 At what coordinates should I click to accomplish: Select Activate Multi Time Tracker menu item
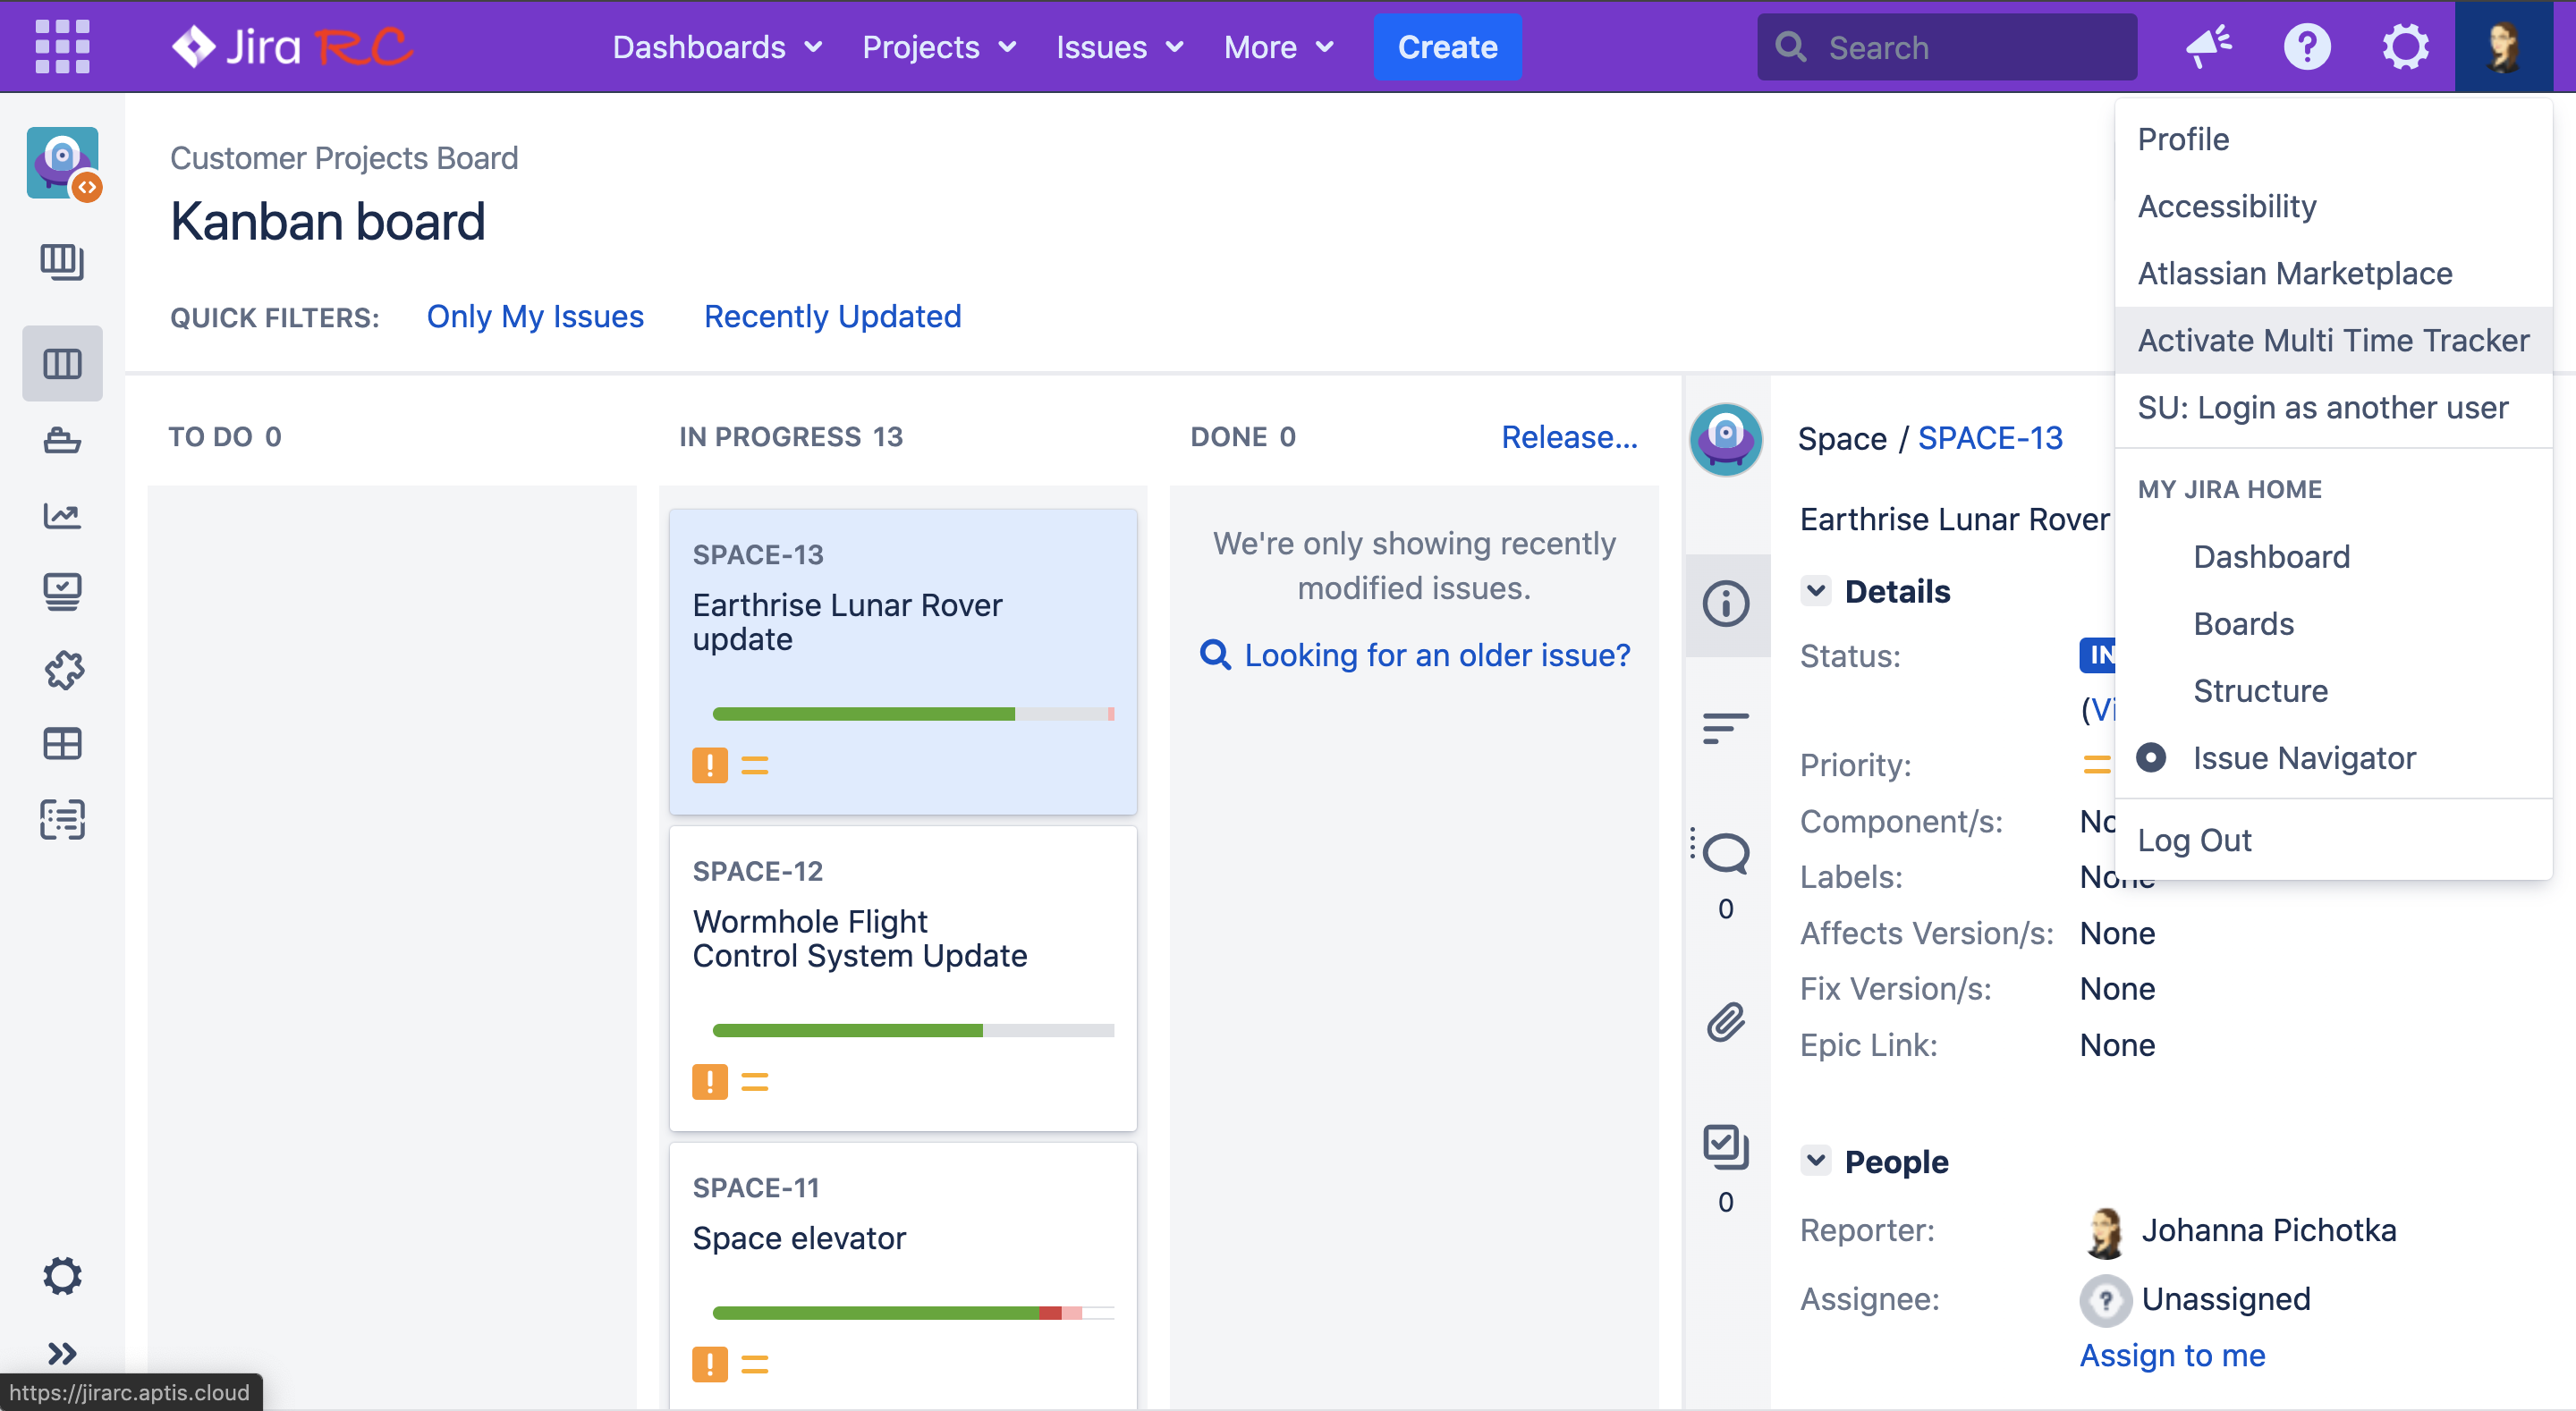click(x=2332, y=340)
